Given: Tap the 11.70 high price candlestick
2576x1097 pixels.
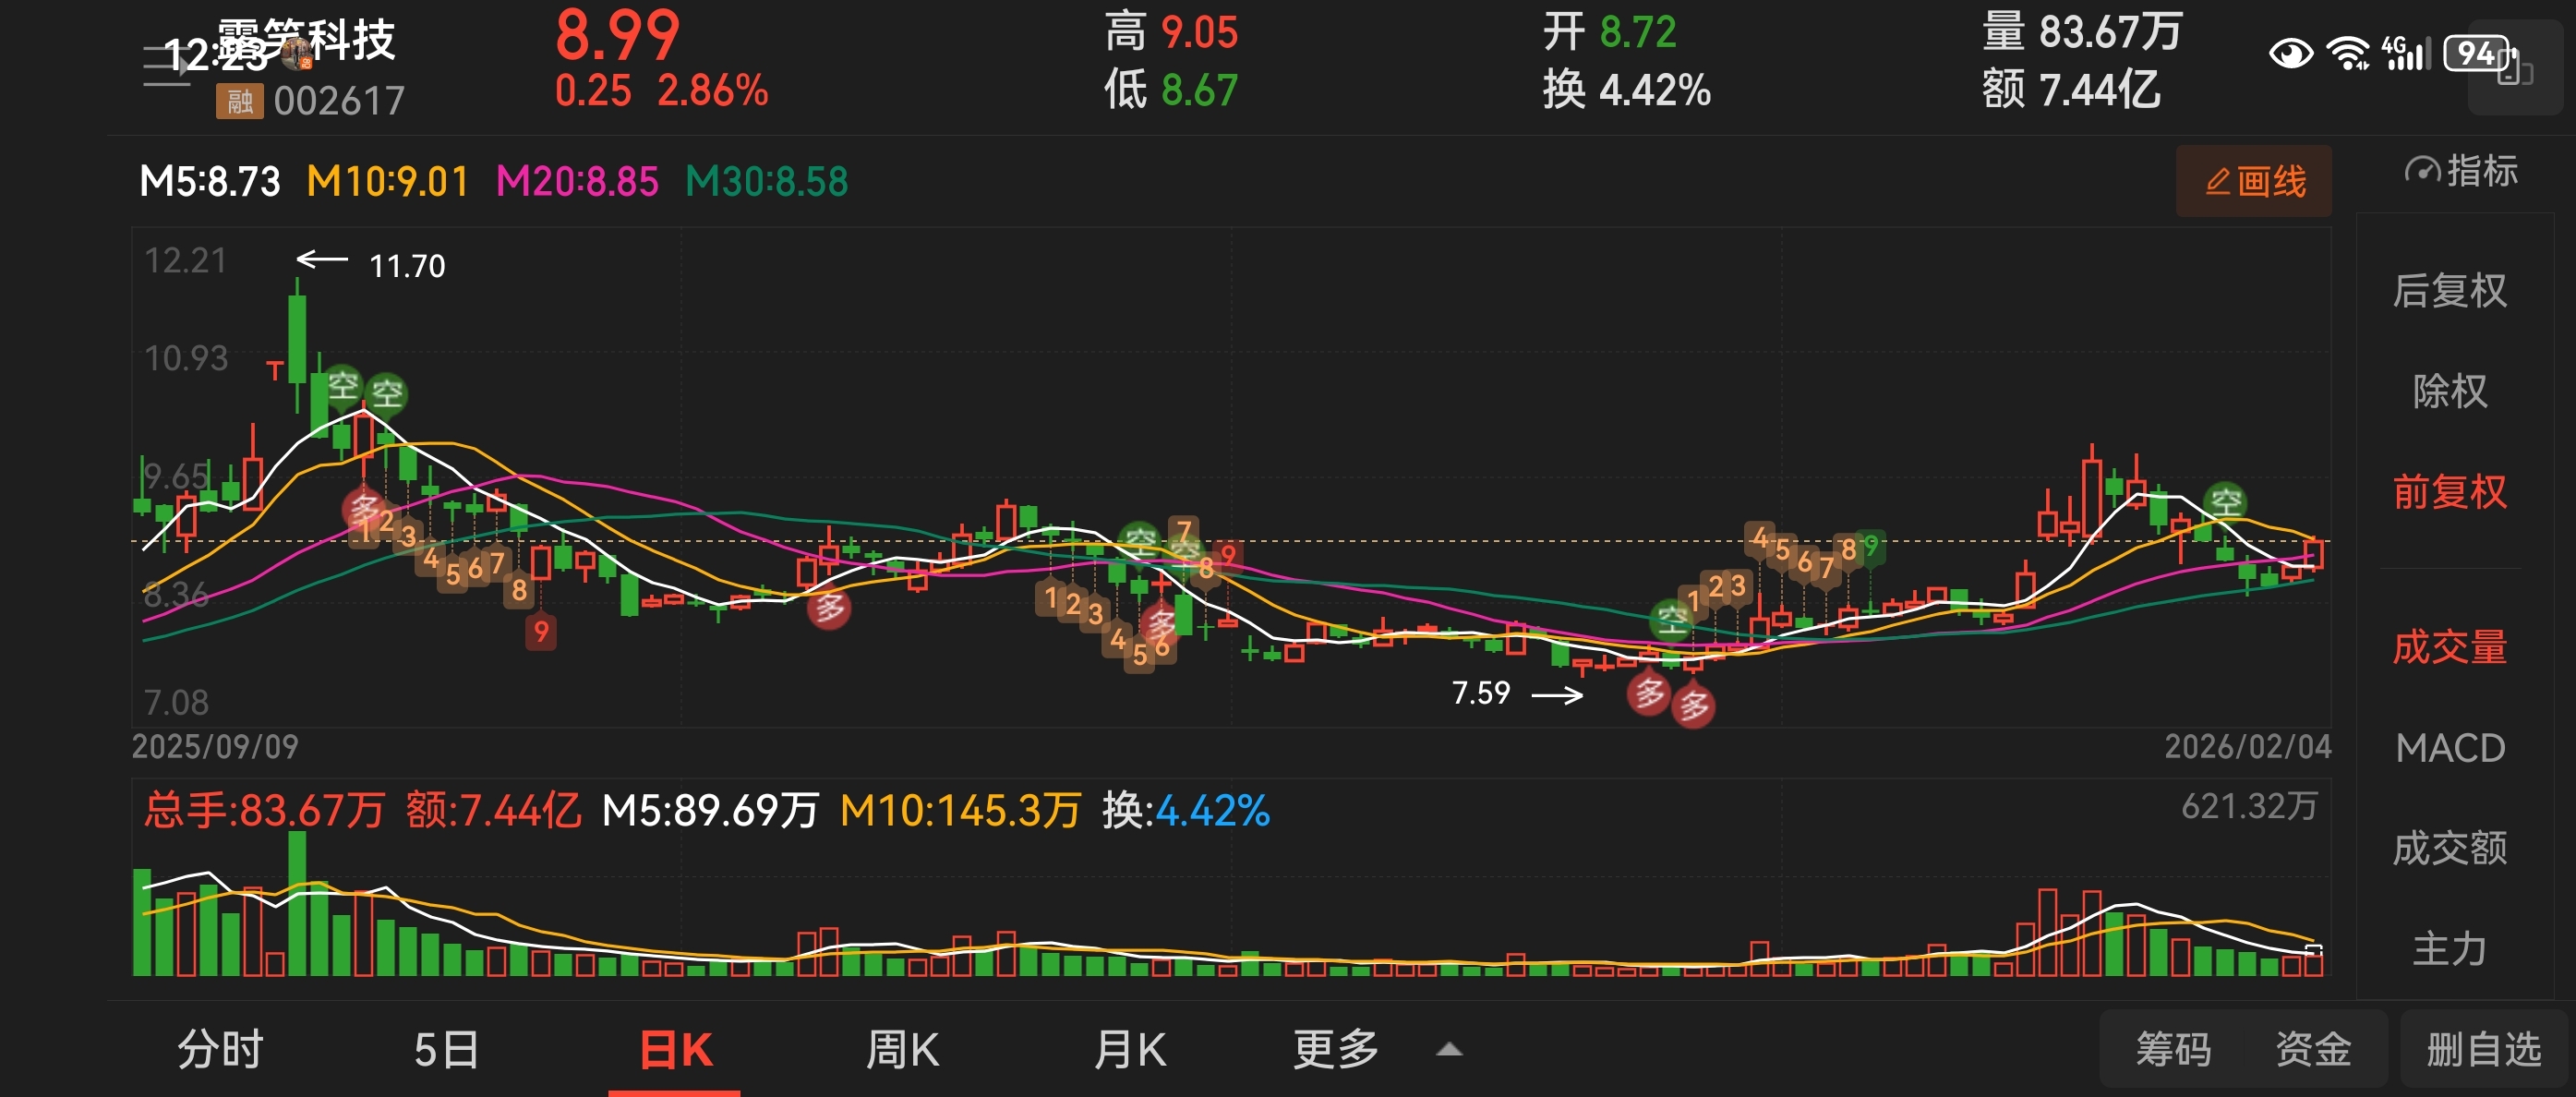Looking at the screenshot, I should (x=297, y=340).
